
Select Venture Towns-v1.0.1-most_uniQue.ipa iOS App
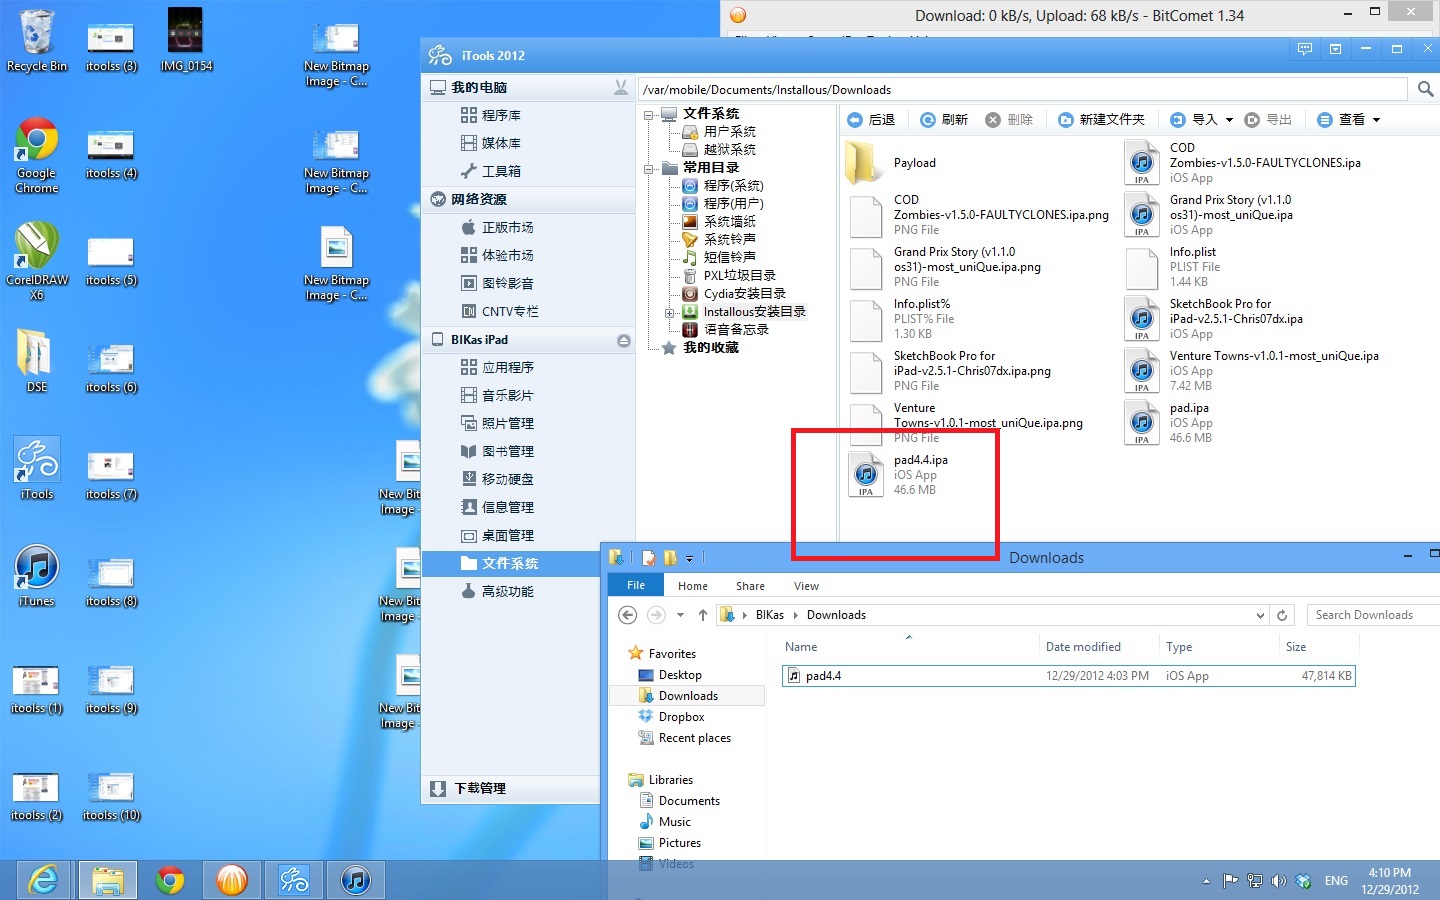coord(1252,371)
